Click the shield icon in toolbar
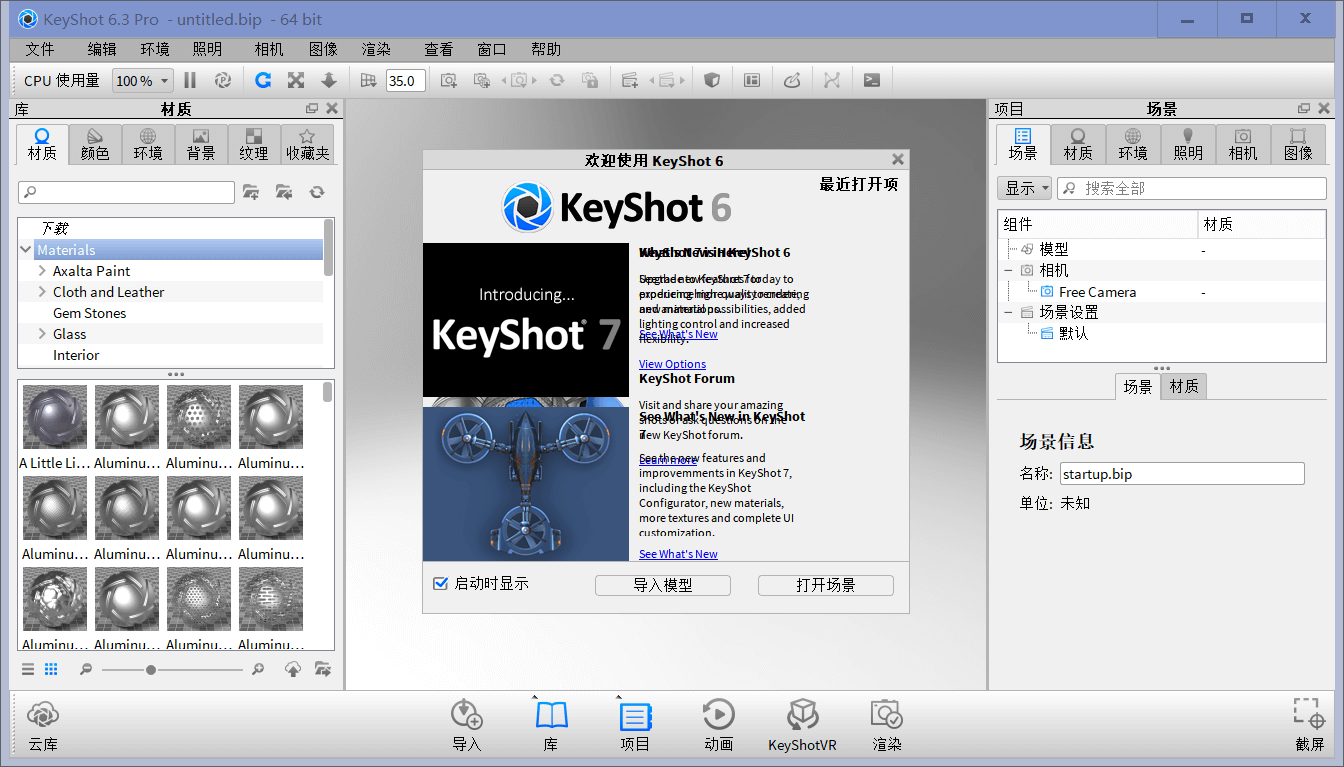The height and width of the screenshot is (767, 1344). [712, 81]
